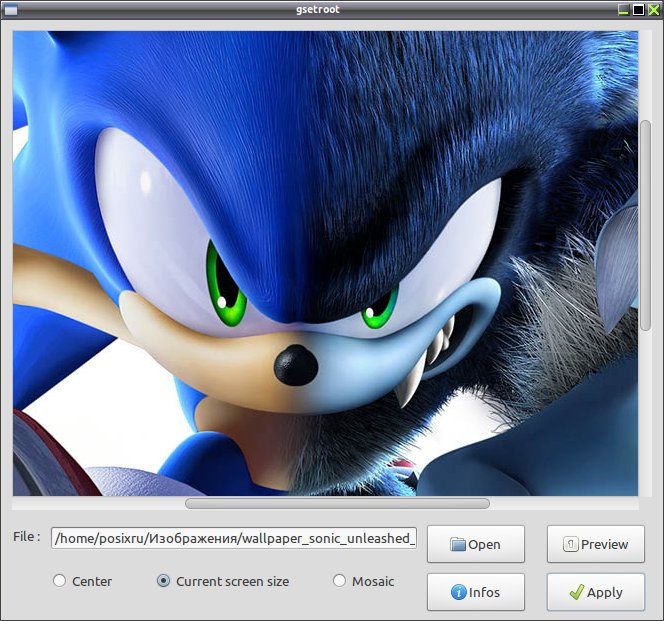Choose the Mosaic radio option
This screenshot has width=664, height=621.
(x=363, y=581)
